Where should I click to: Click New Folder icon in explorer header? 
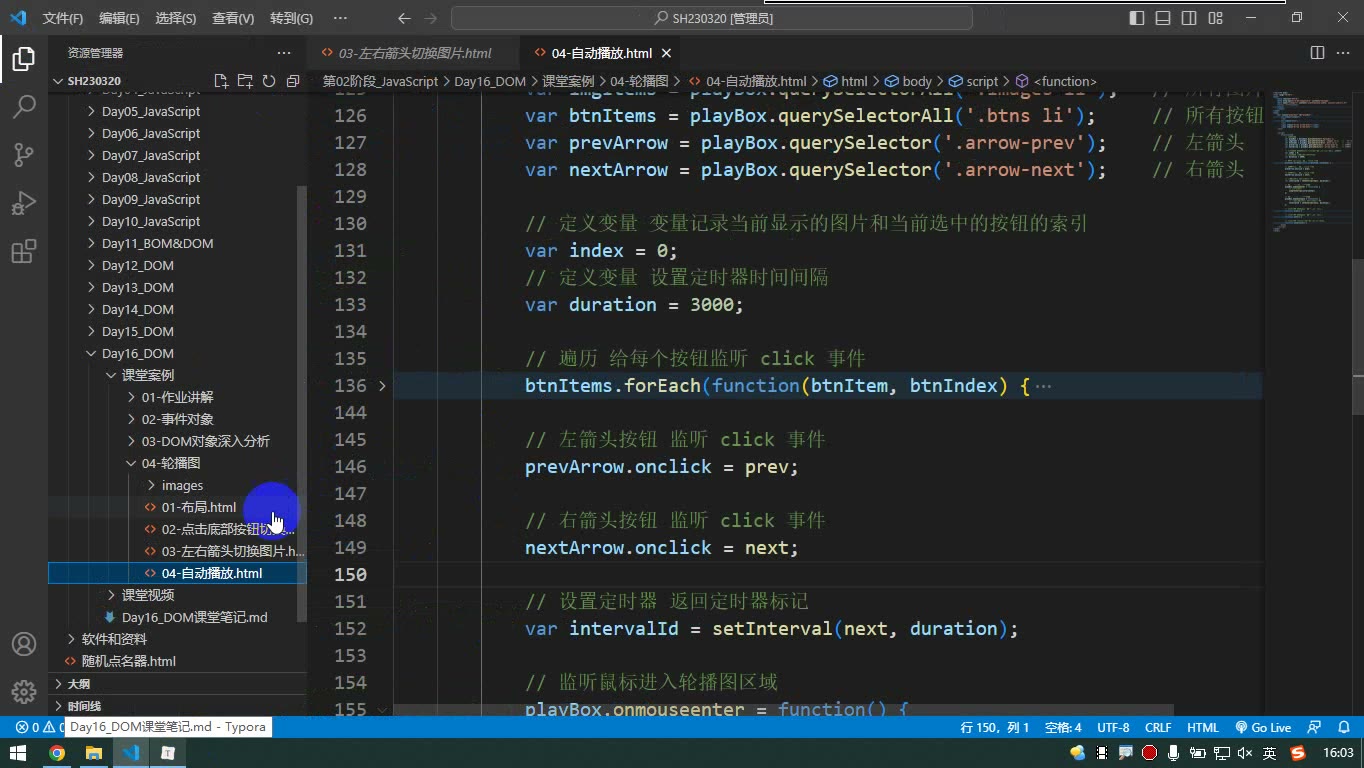click(x=245, y=81)
